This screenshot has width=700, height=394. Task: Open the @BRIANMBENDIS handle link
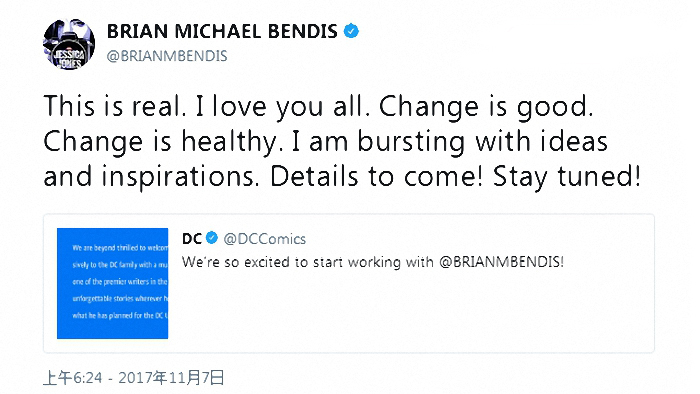point(167,56)
